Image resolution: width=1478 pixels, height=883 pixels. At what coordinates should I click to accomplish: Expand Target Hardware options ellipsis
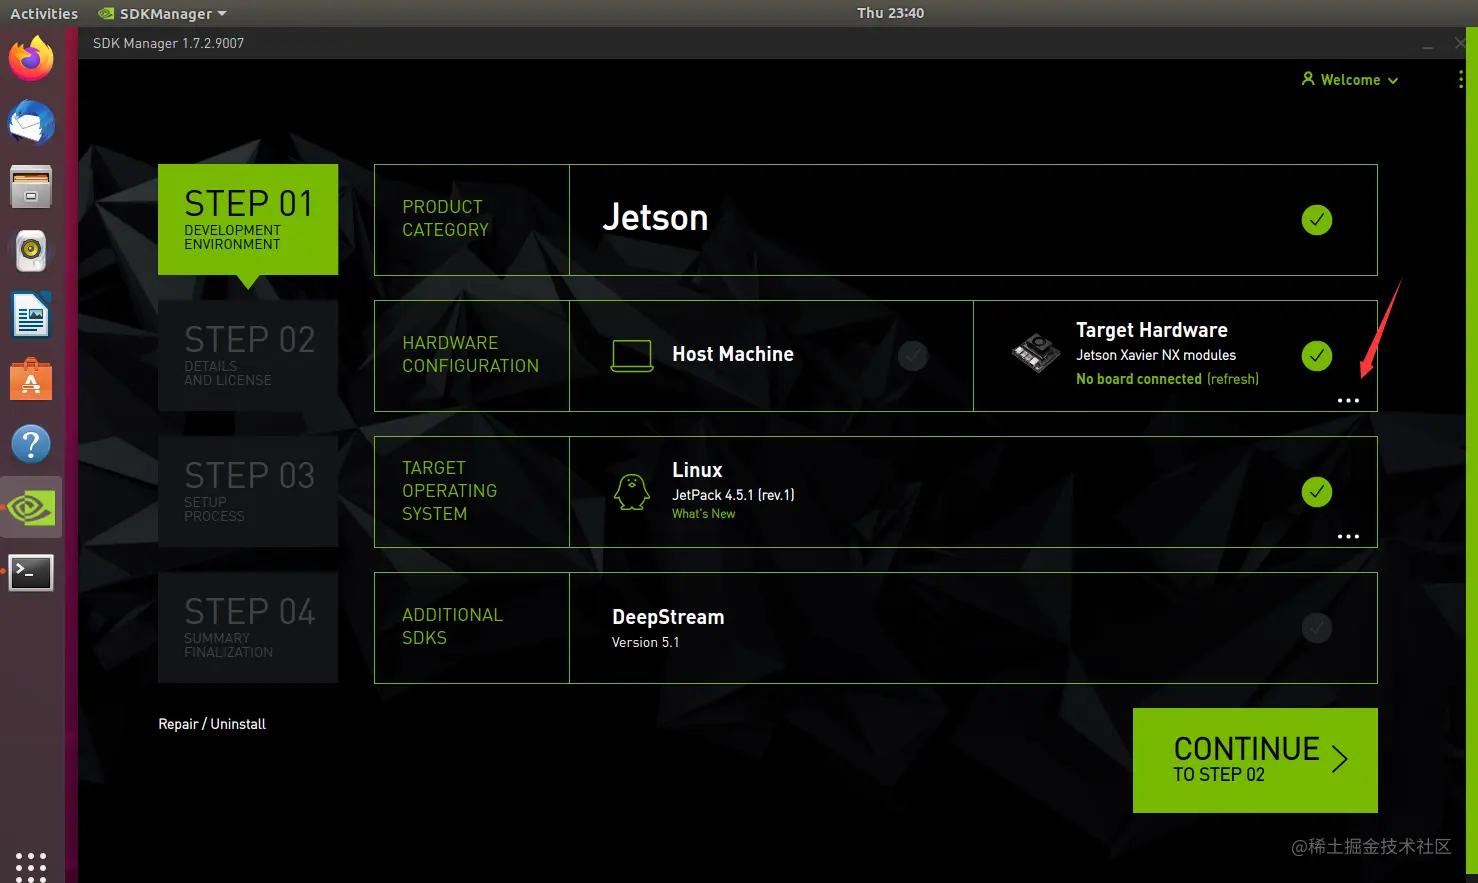pos(1348,400)
